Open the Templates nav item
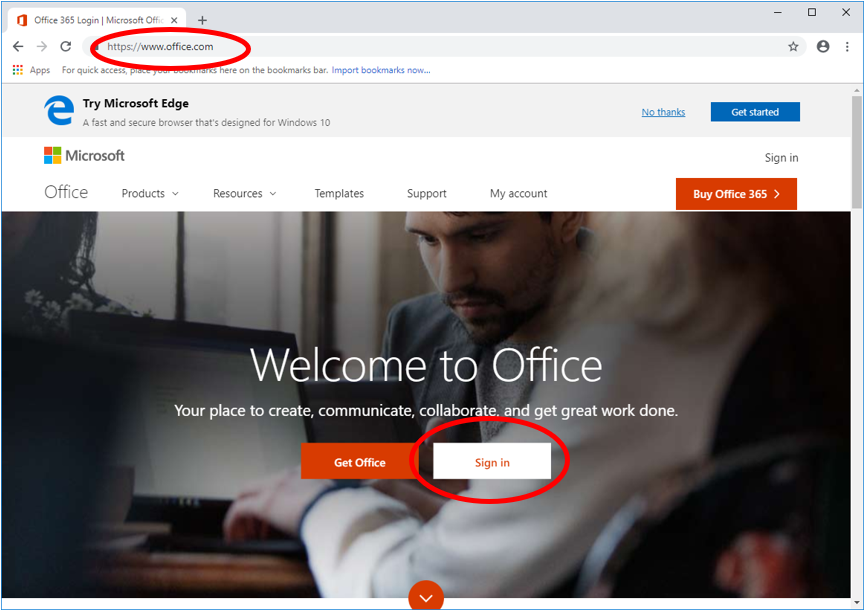This screenshot has height=611, width=864. click(339, 194)
